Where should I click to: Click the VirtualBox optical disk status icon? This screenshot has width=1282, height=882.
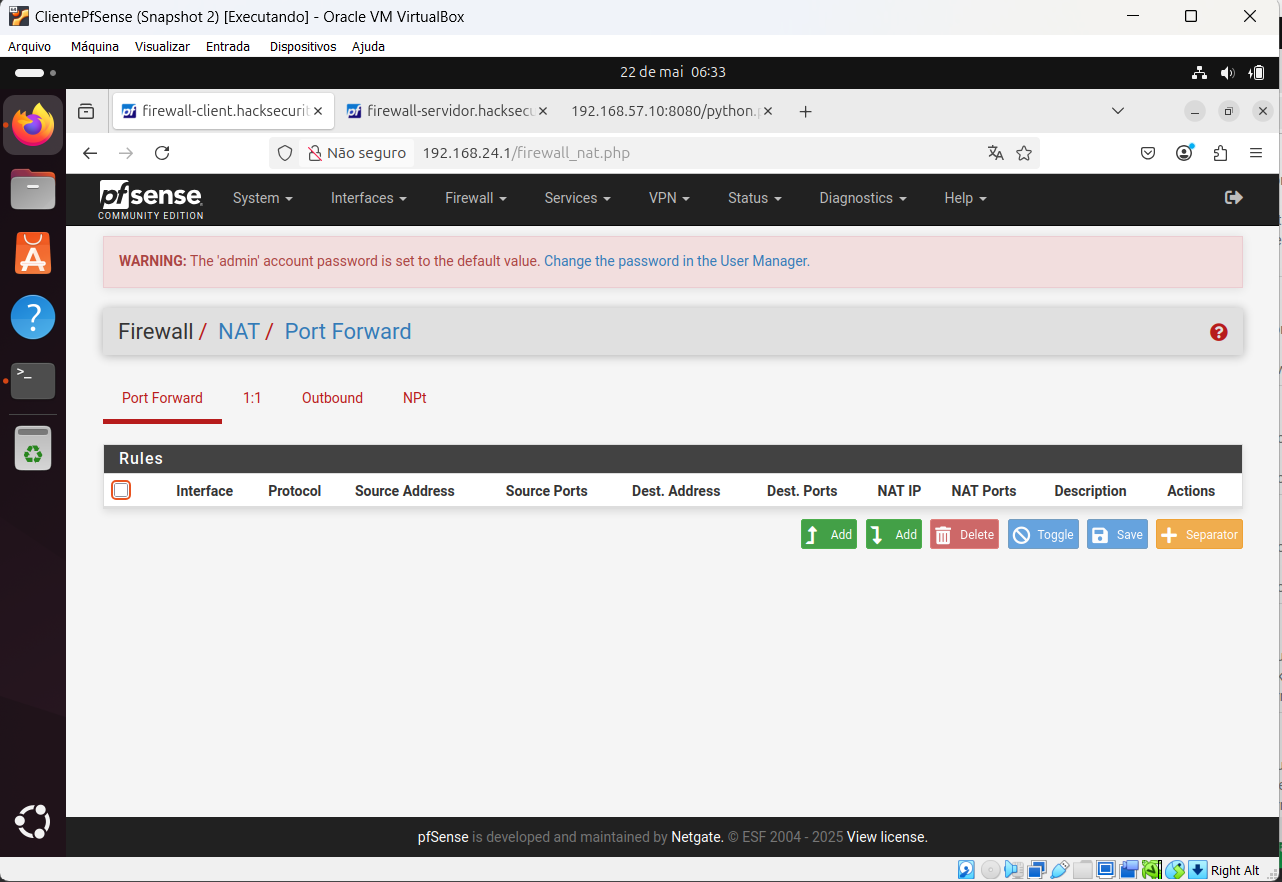pos(990,870)
